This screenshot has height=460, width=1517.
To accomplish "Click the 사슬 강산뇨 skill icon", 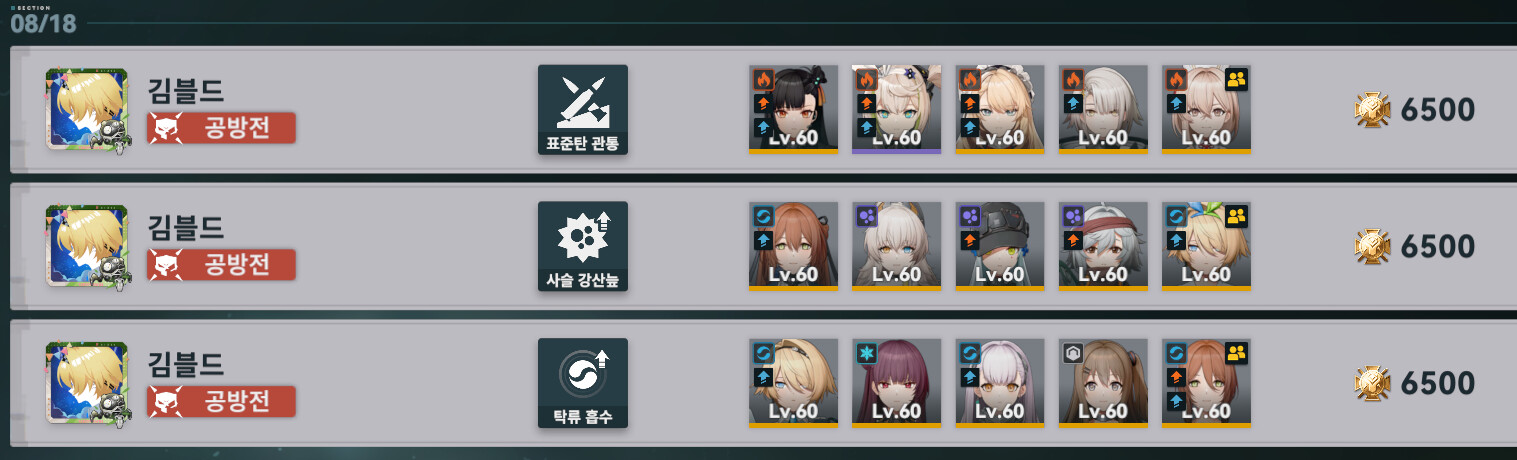I will [583, 246].
